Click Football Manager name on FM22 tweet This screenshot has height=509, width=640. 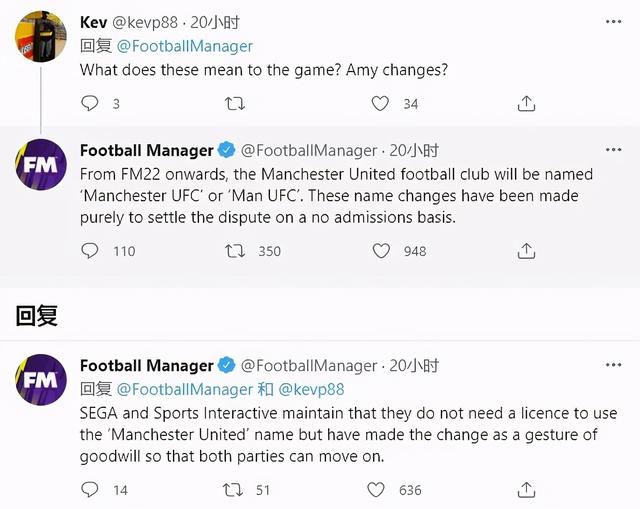[146, 151]
